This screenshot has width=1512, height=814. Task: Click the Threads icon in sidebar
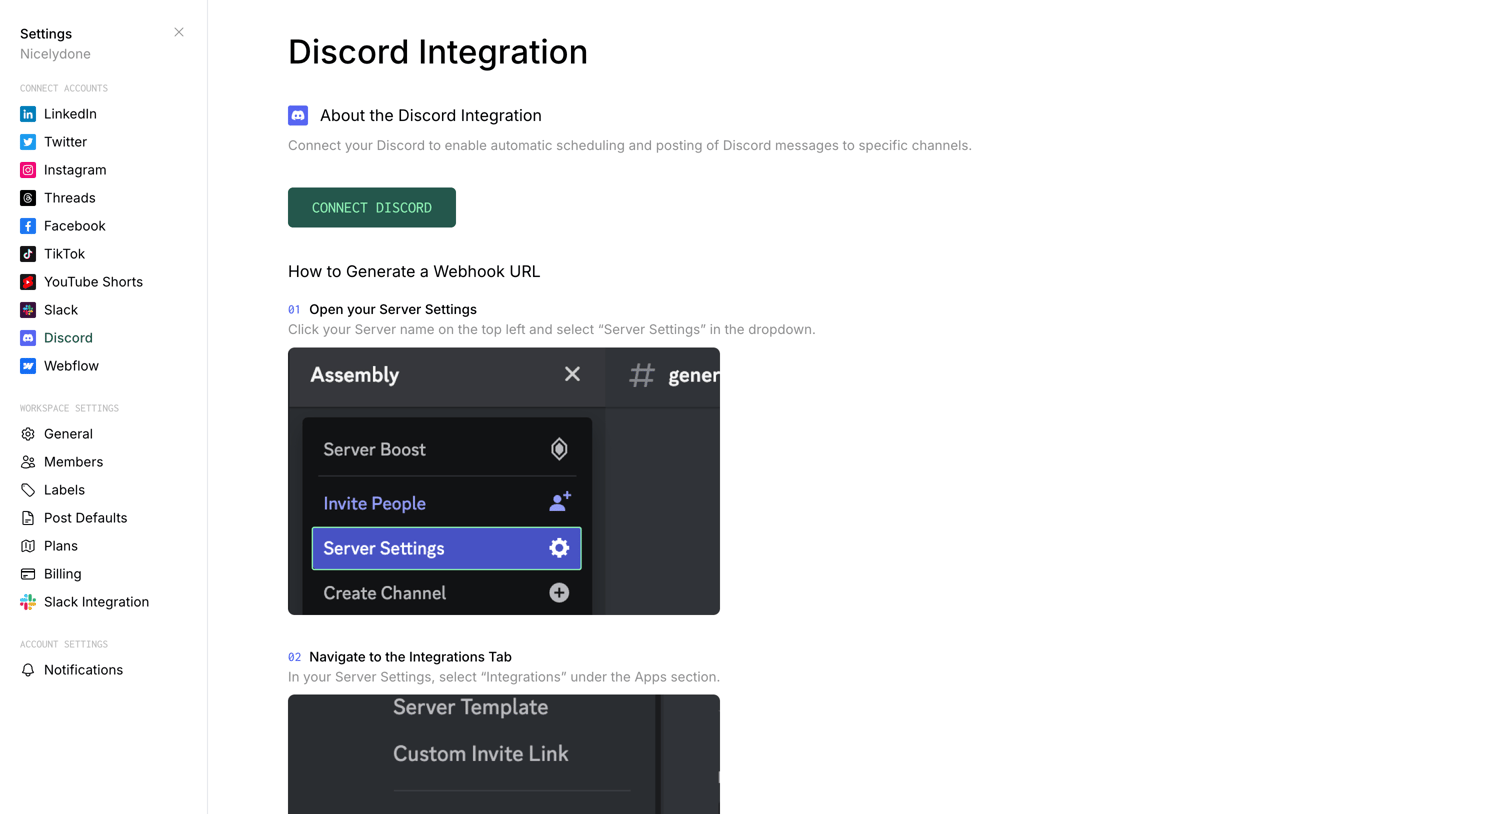[x=28, y=198]
